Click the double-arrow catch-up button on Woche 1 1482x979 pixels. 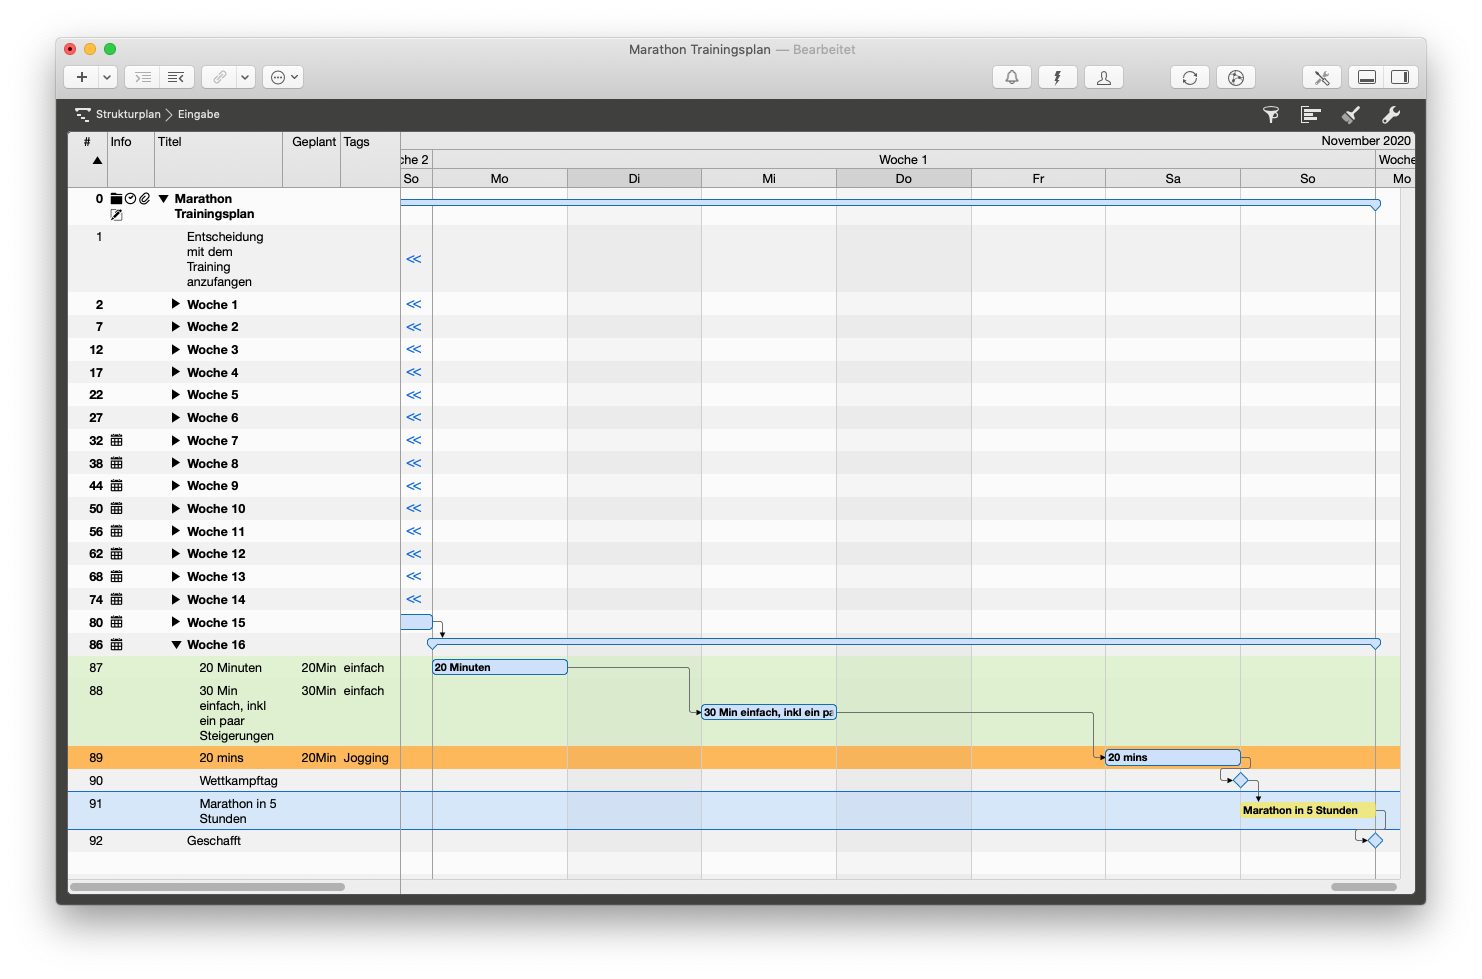point(413,304)
